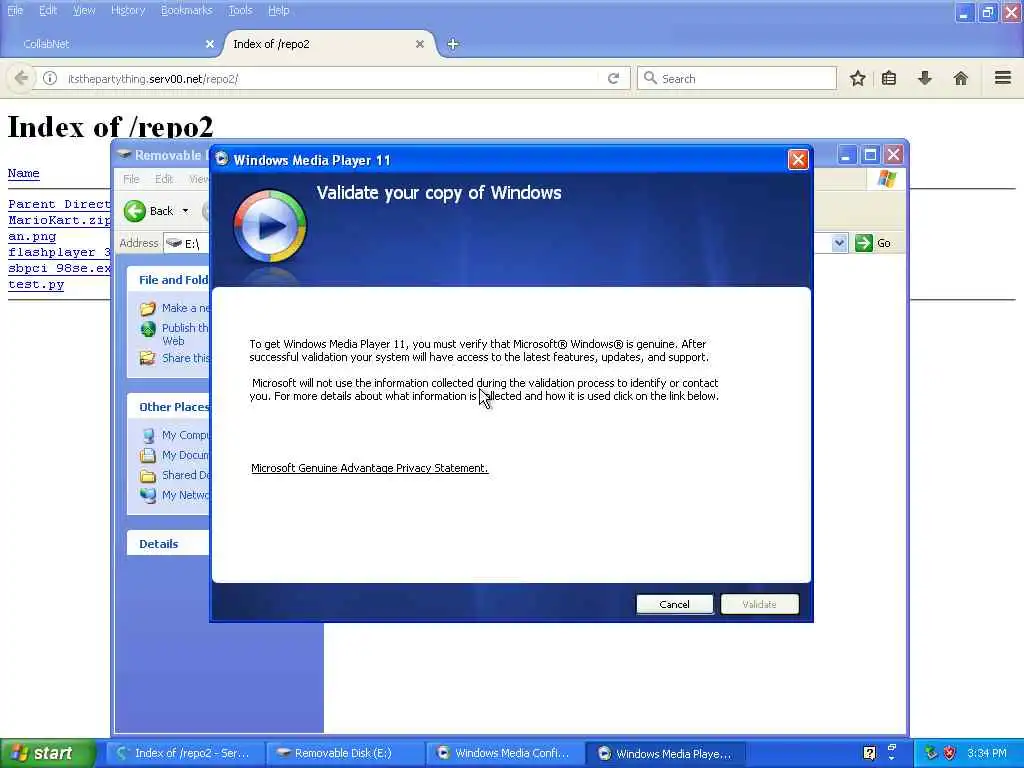This screenshot has height=768, width=1024.
Task: Switch to Removable Disk (E:) taskbar item
Action: tap(346, 753)
